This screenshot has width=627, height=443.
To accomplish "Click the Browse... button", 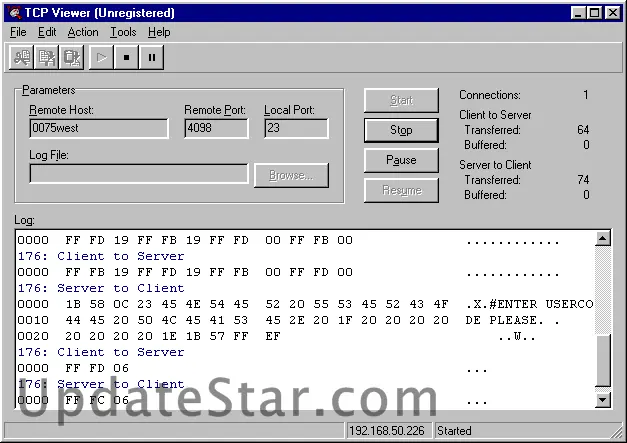I will pyautogui.click(x=292, y=175).
